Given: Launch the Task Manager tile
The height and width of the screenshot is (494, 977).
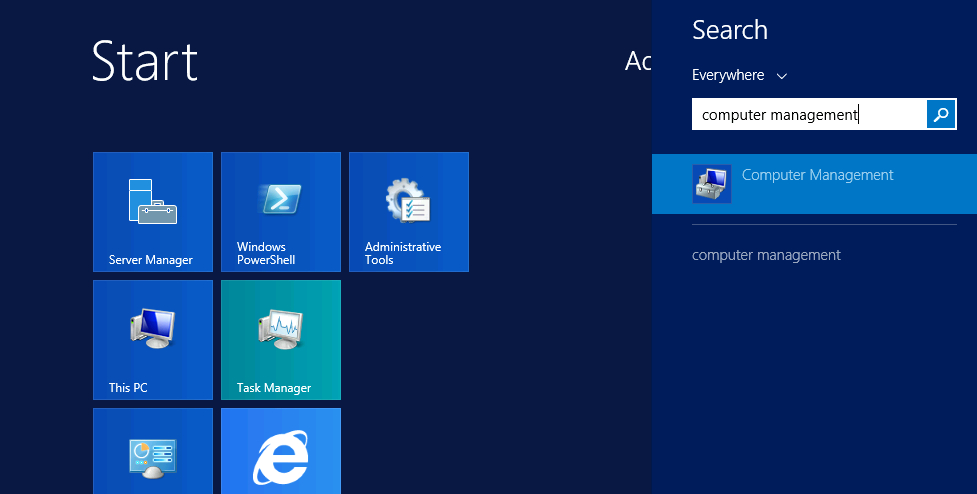Looking at the screenshot, I should (x=281, y=340).
